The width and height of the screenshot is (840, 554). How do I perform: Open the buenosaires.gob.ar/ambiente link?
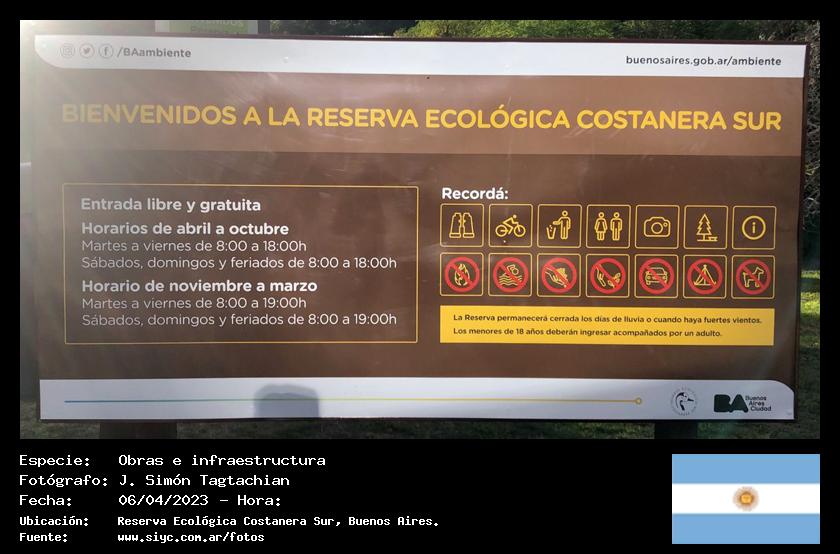click(x=703, y=60)
